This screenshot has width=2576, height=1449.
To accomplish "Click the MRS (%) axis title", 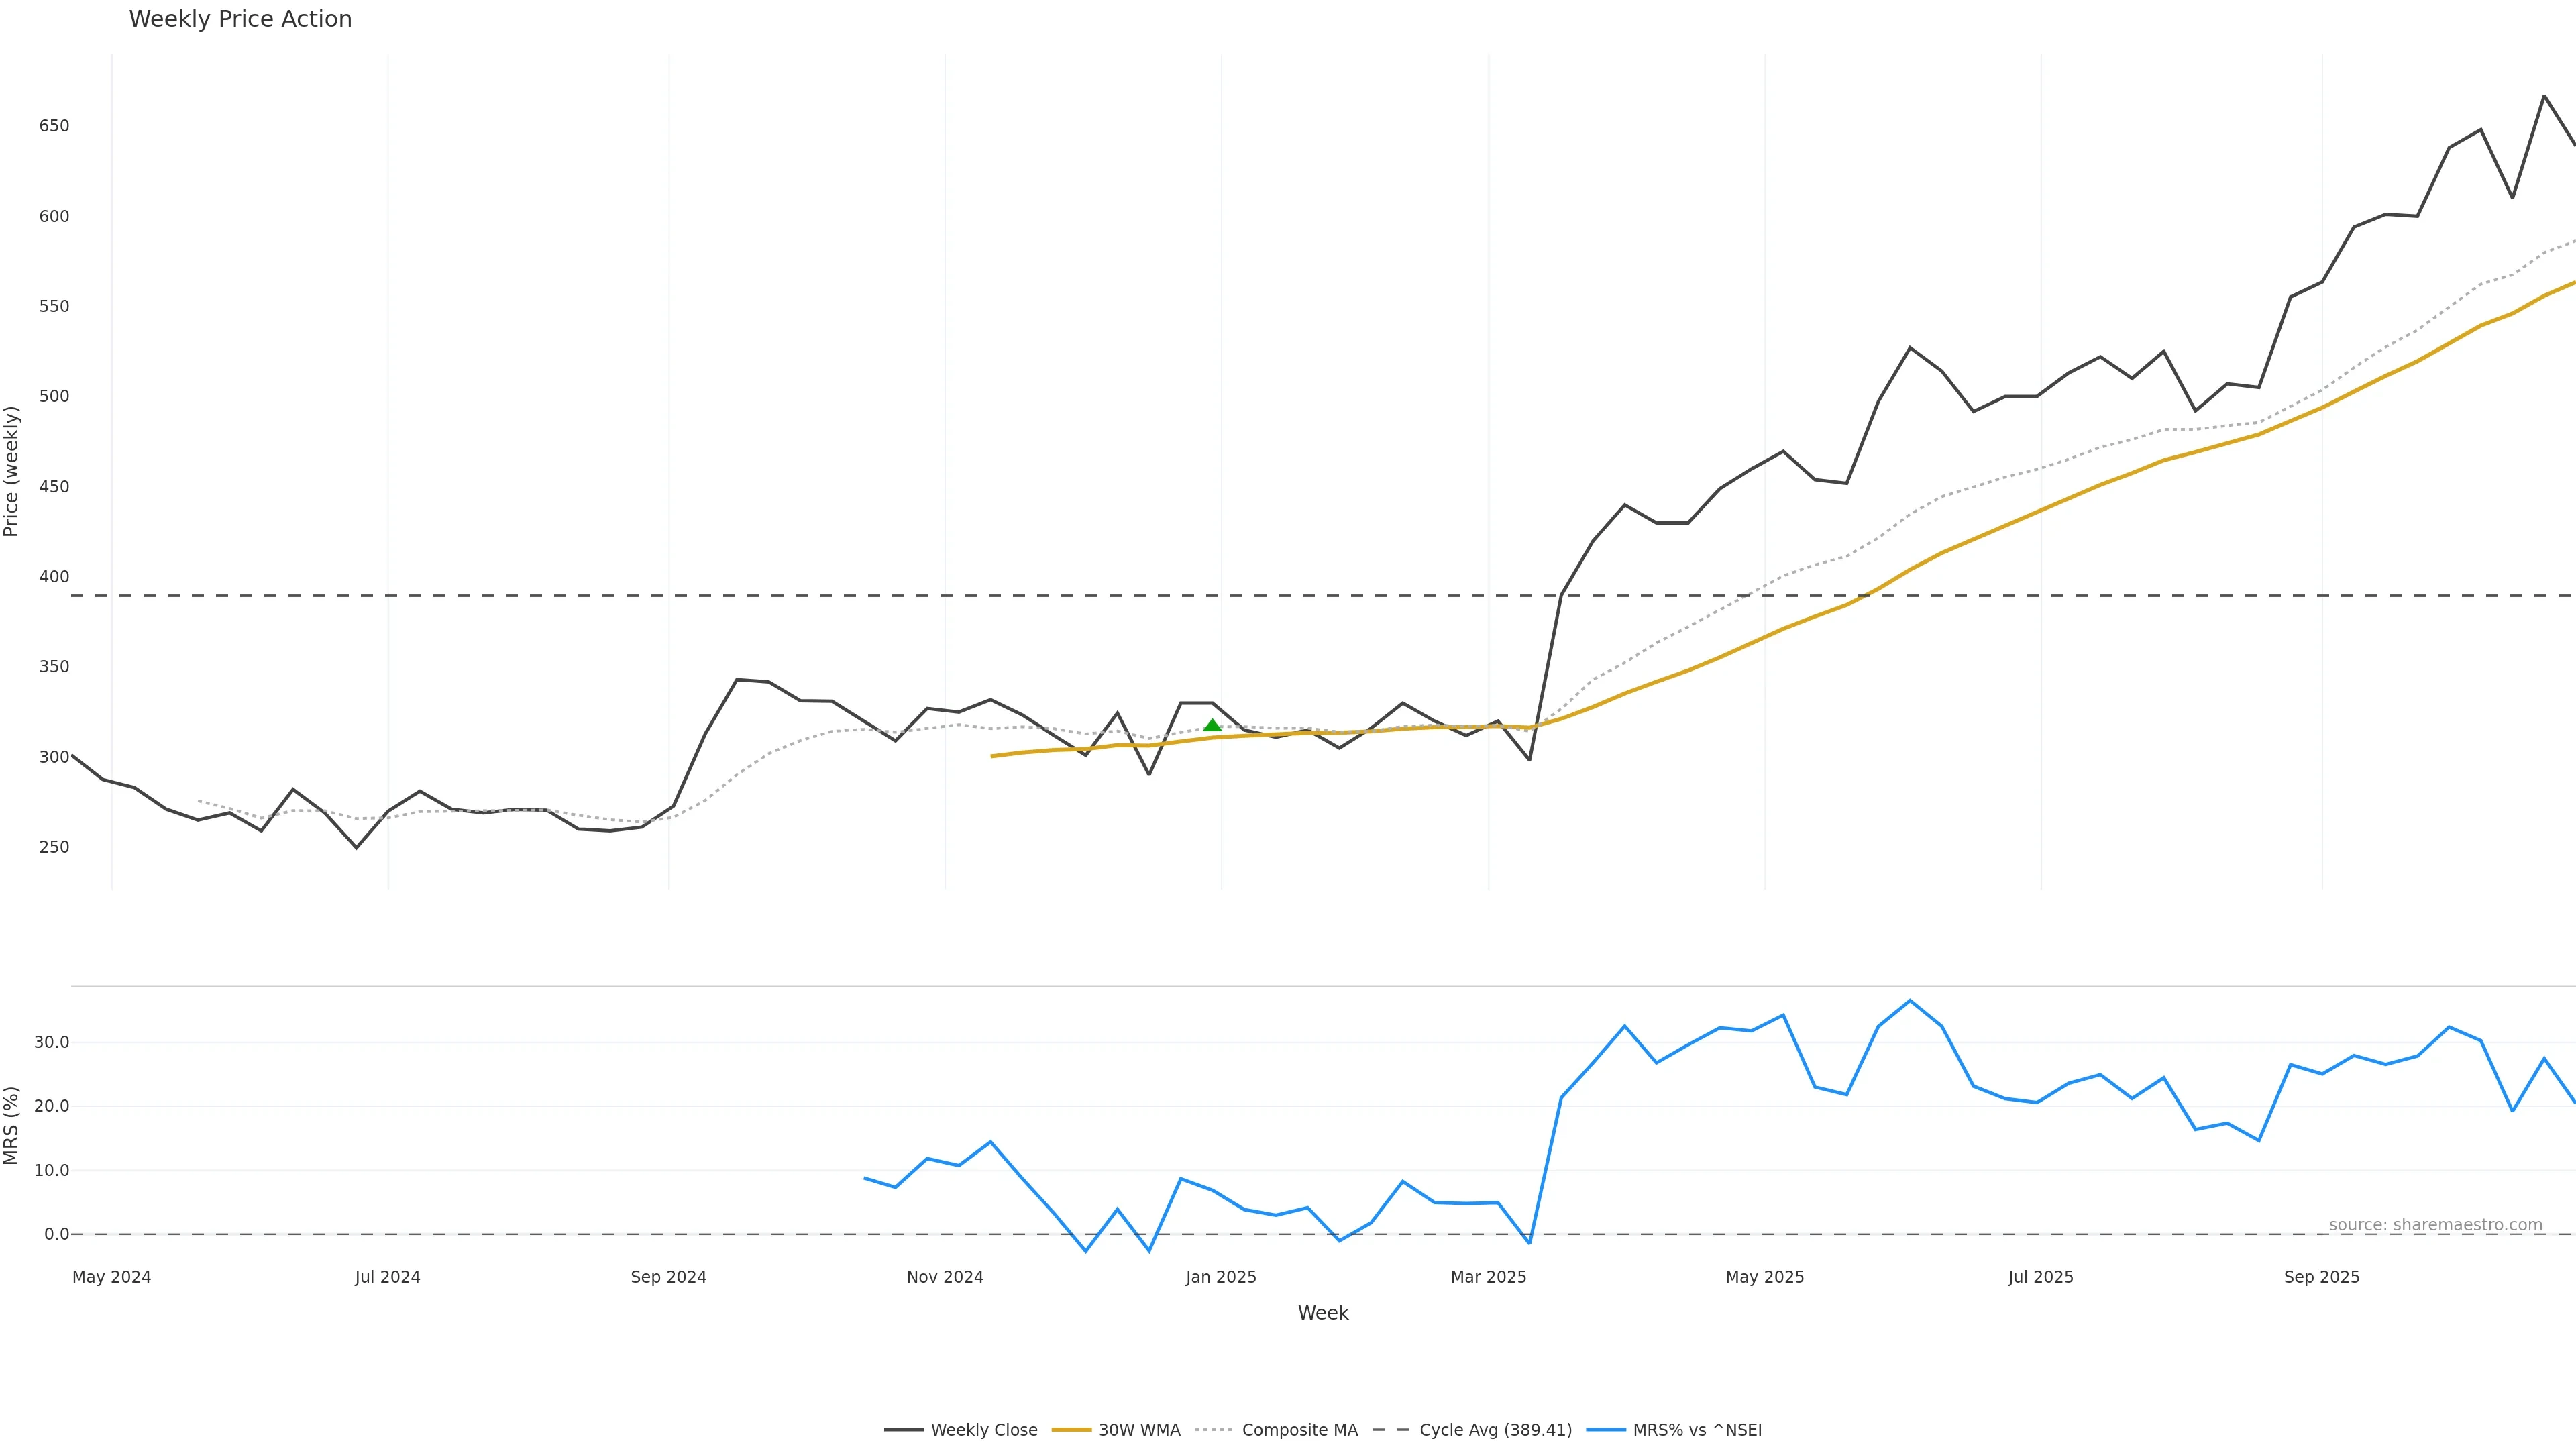I will [12, 1125].
